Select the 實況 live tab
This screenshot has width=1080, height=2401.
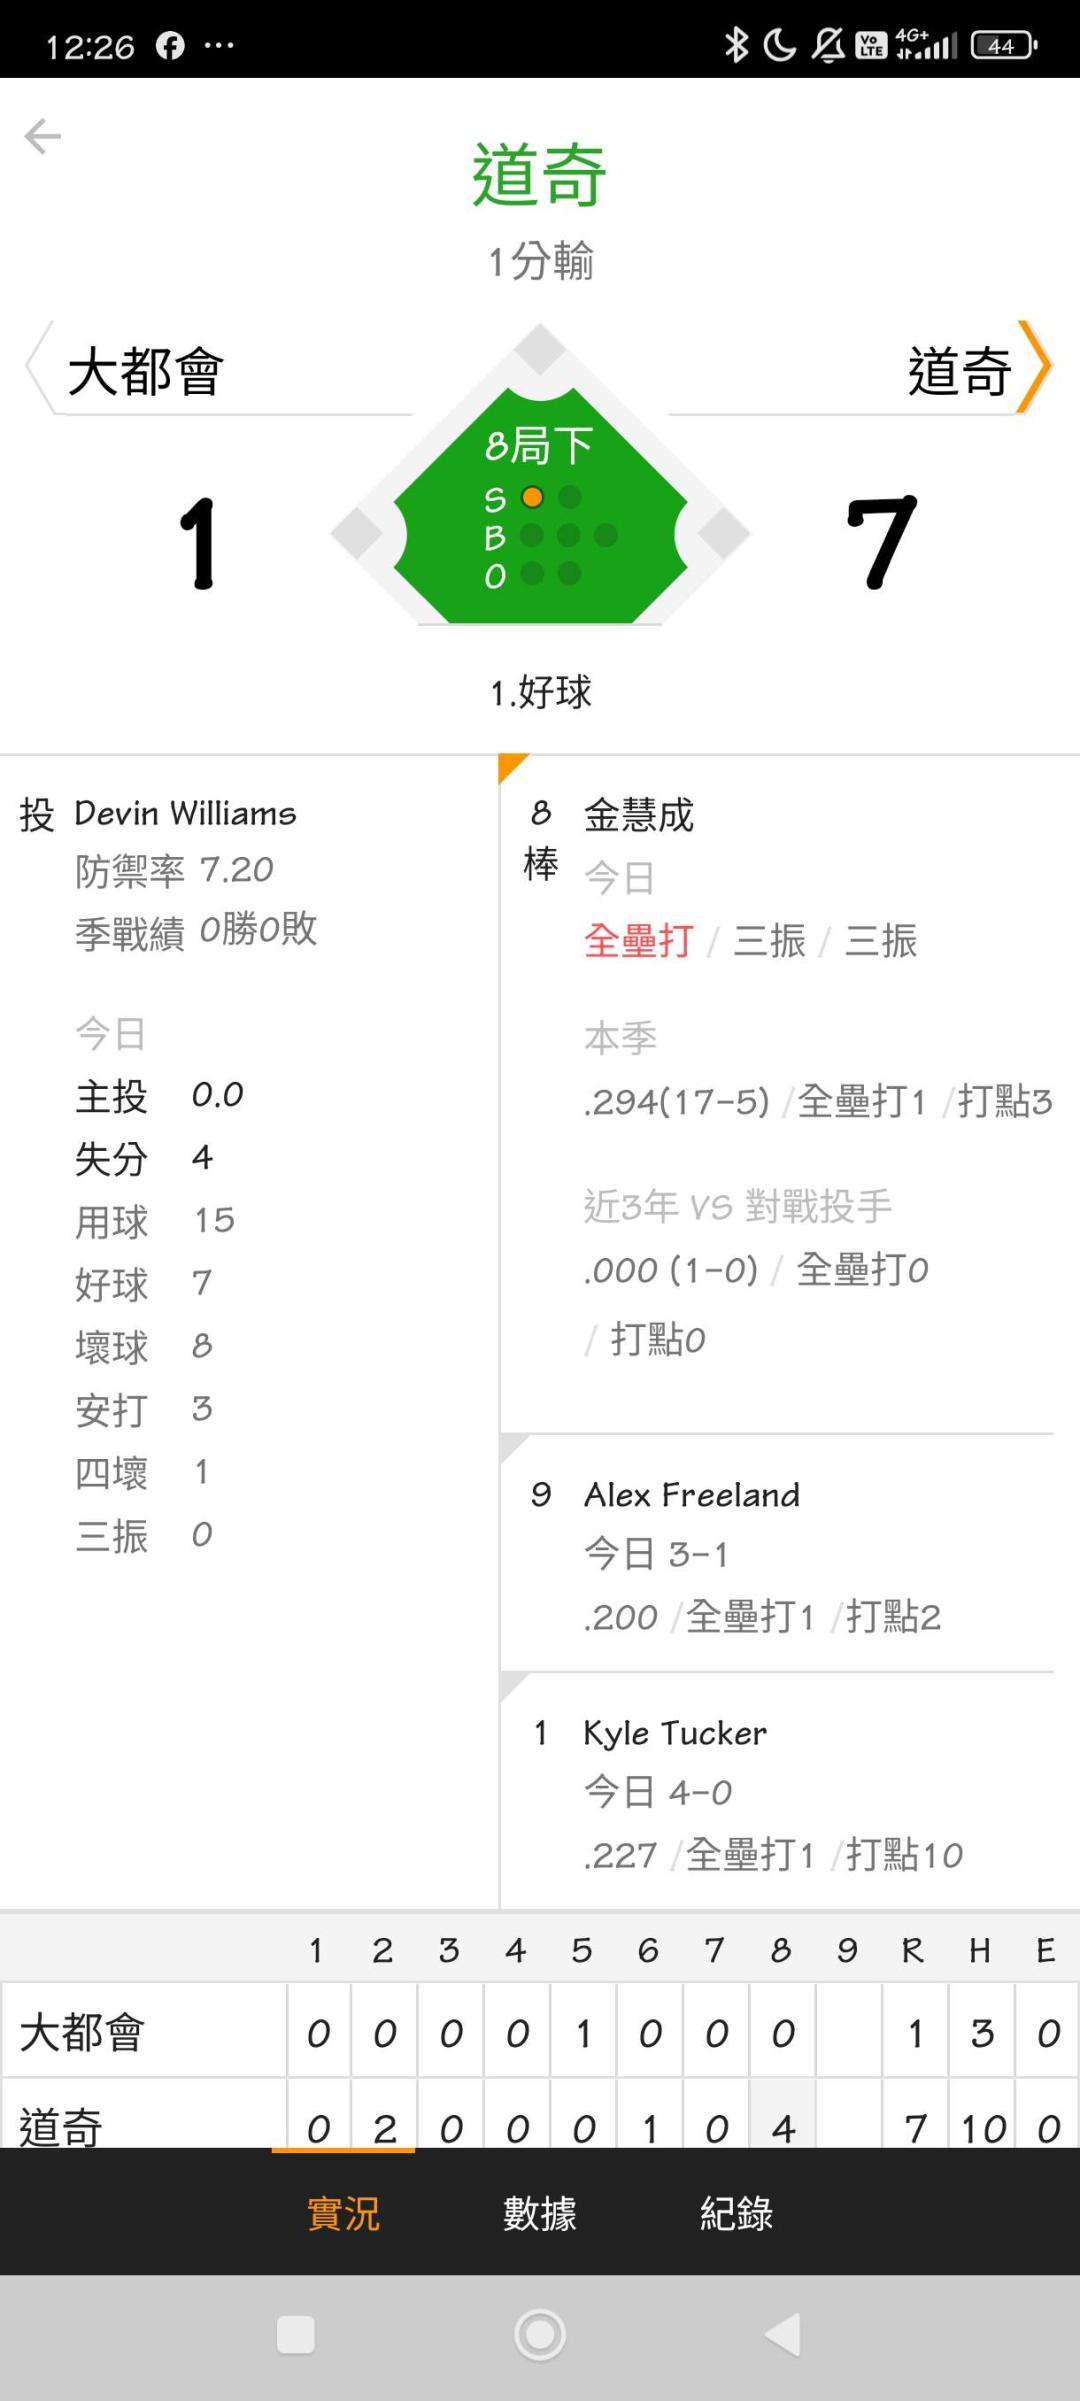point(343,2213)
